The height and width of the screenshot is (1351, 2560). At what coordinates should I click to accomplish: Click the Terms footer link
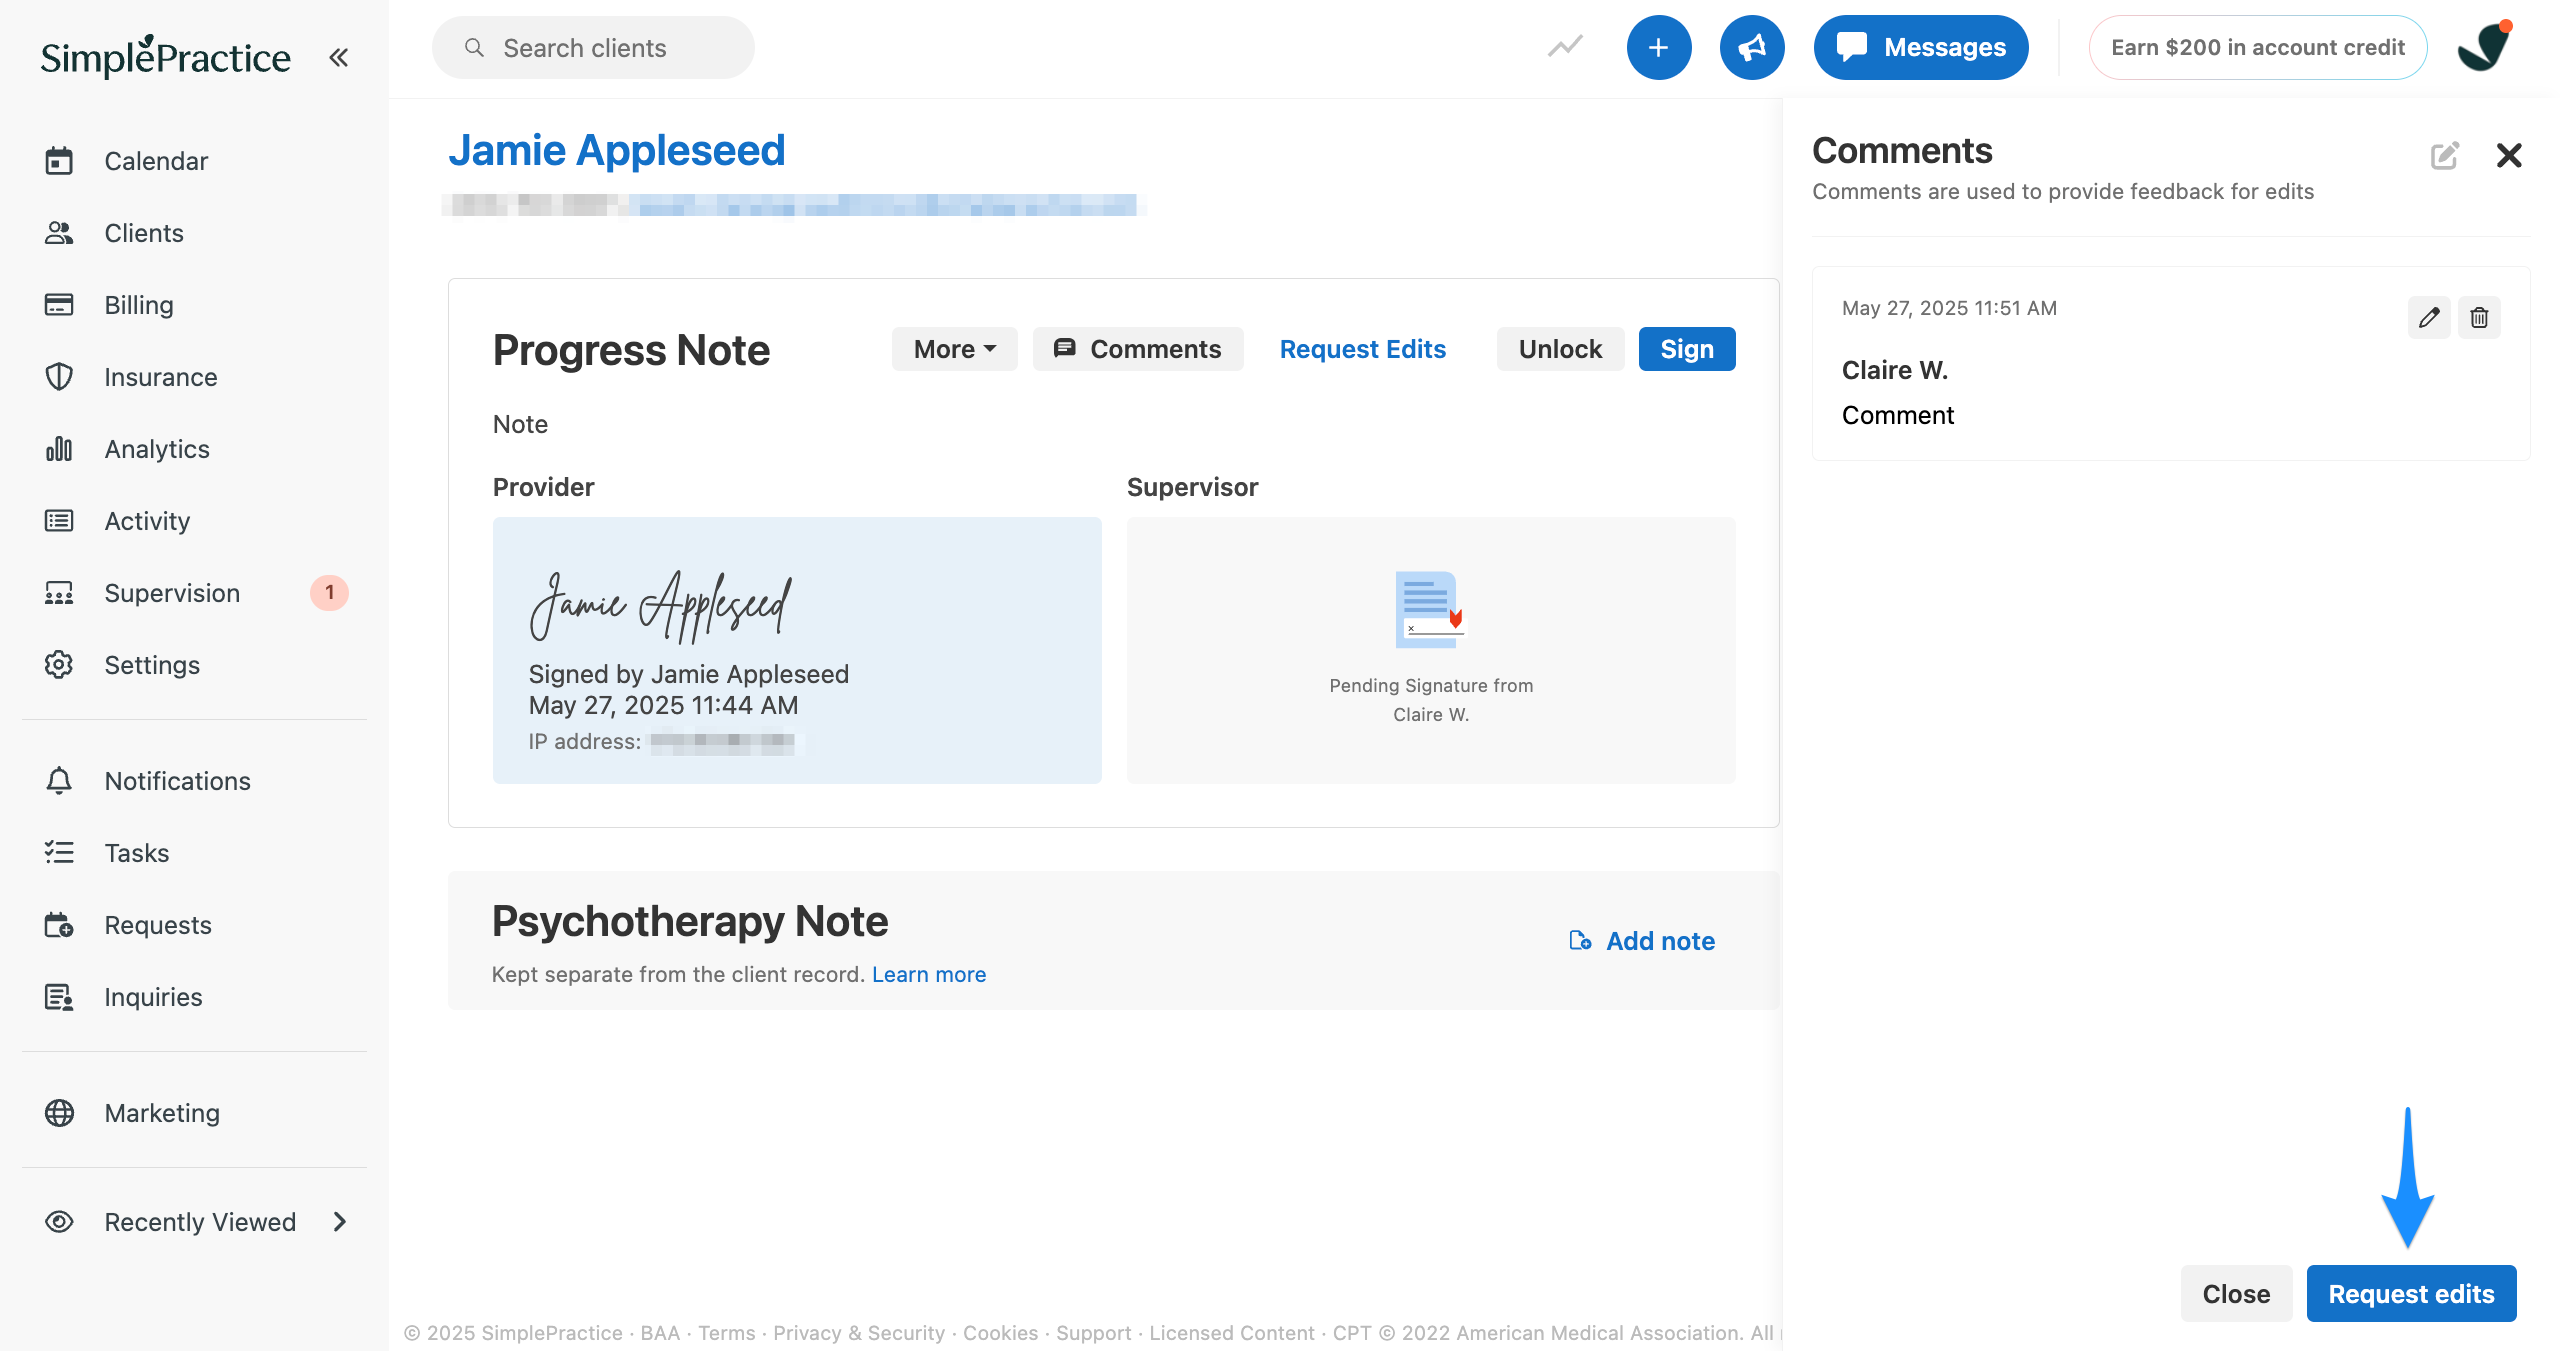(727, 1333)
